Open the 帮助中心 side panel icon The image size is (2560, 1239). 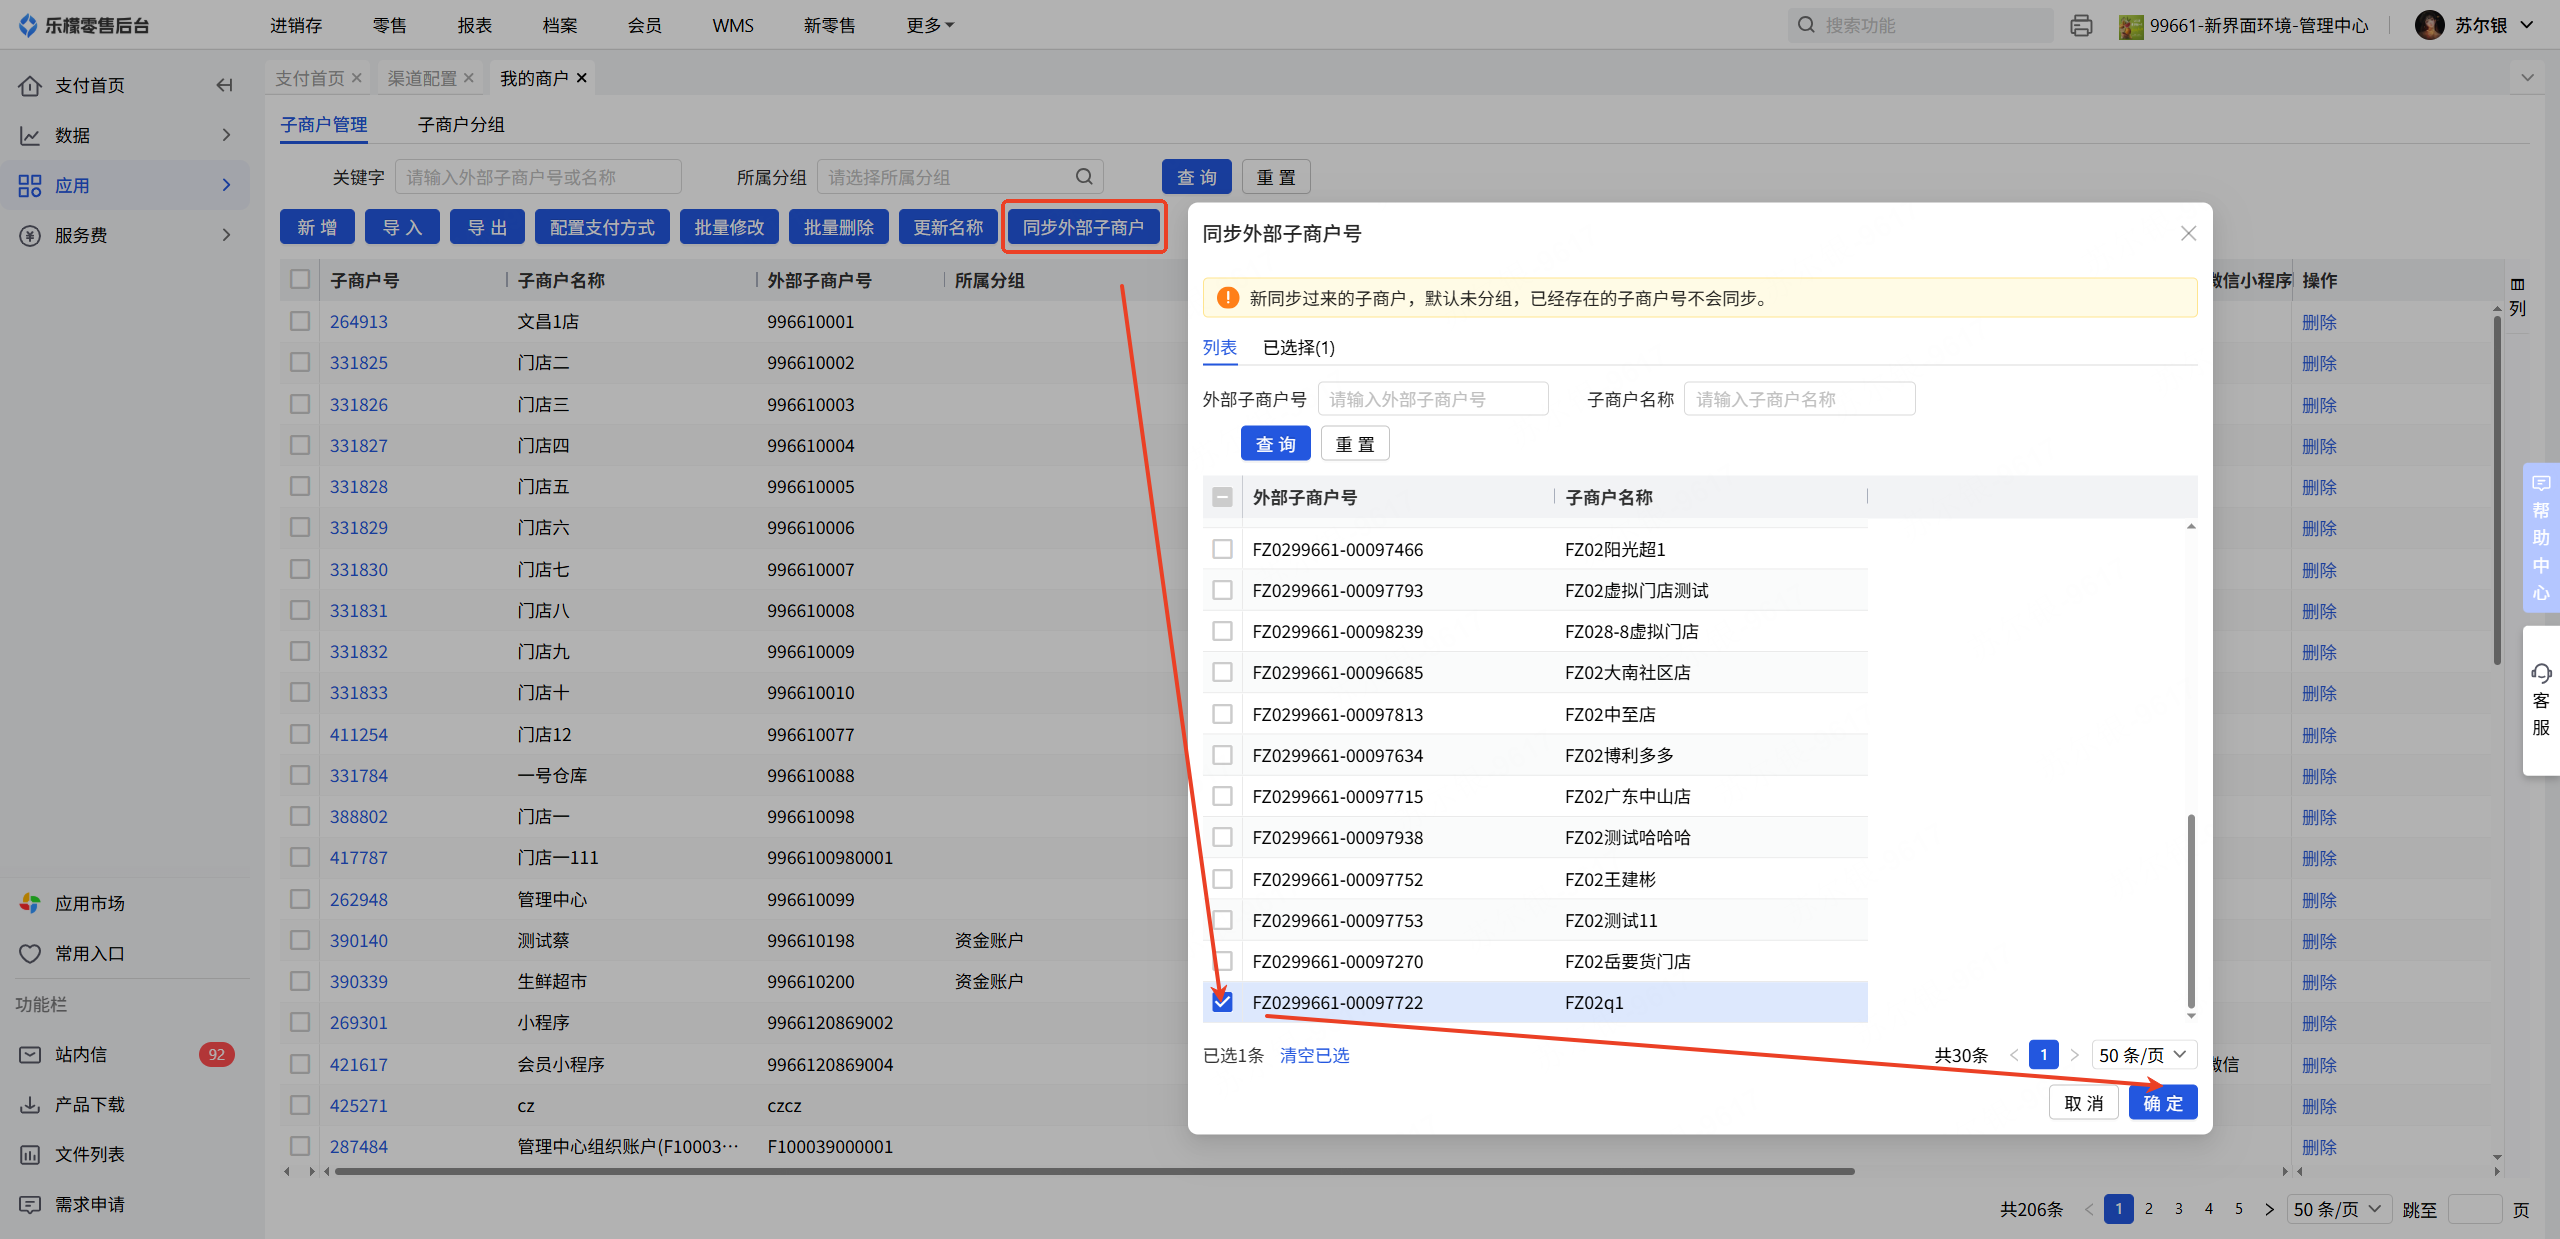coord(2541,484)
